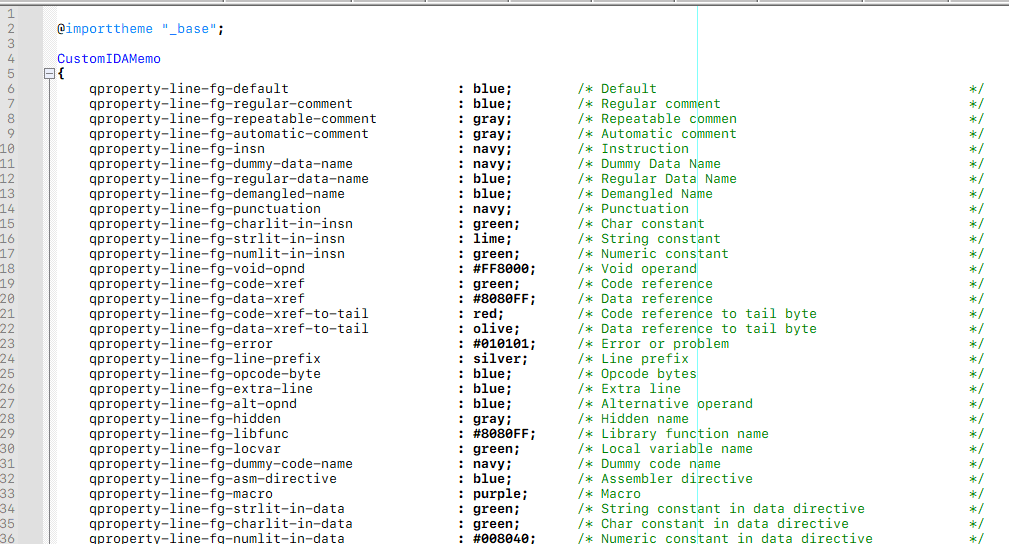Click '/* String constant in data directive' comment
Screen dimensions: 1009x544
(721, 509)
